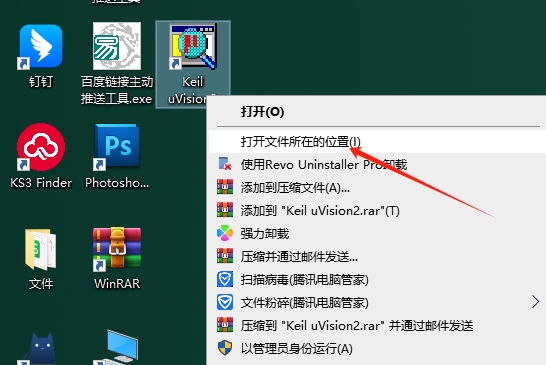Screen dimensions: 546x365
Task: Click the admin shield icon beside 以管理员身份运行
Action: (225, 348)
